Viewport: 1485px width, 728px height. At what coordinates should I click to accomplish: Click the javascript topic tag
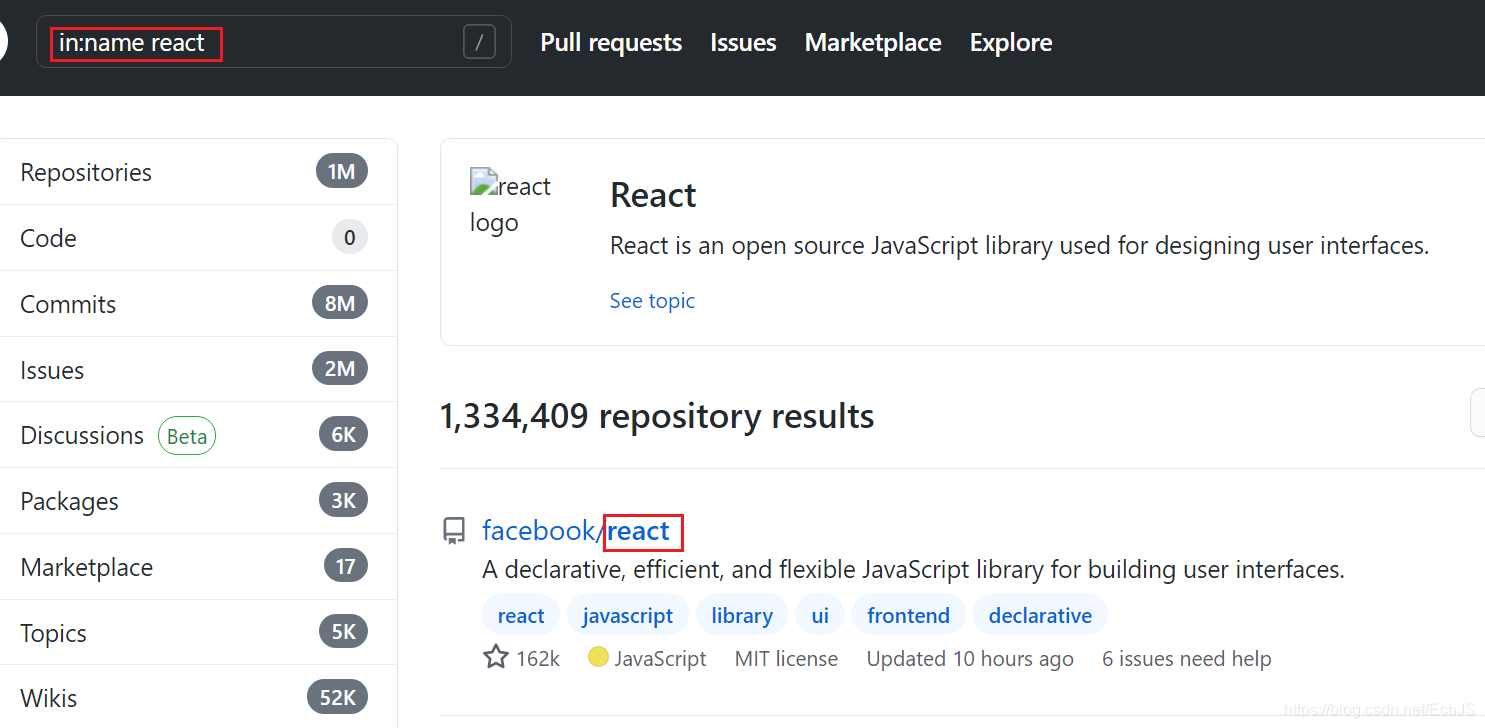coord(628,615)
